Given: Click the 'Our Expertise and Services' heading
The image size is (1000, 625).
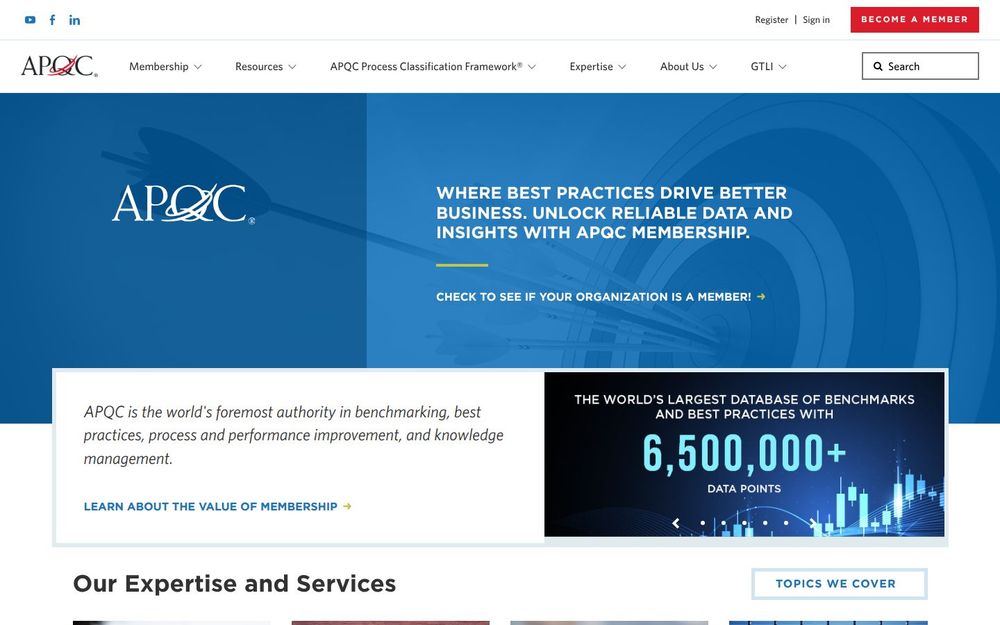Looking at the screenshot, I should [235, 584].
